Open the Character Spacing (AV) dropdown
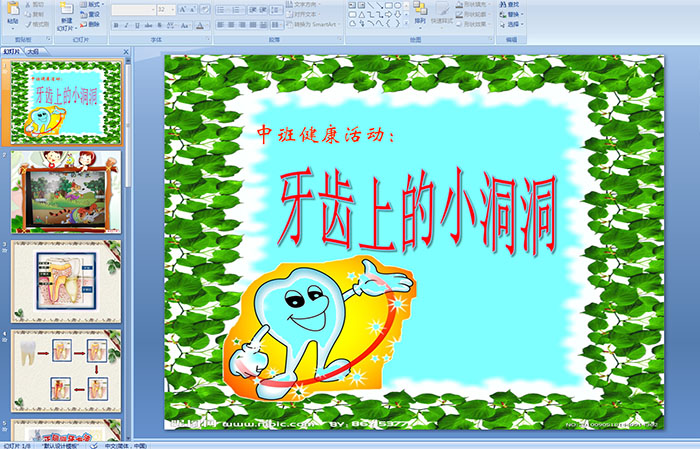The height and width of the screenshot is (449, 700). click(171, 25)
